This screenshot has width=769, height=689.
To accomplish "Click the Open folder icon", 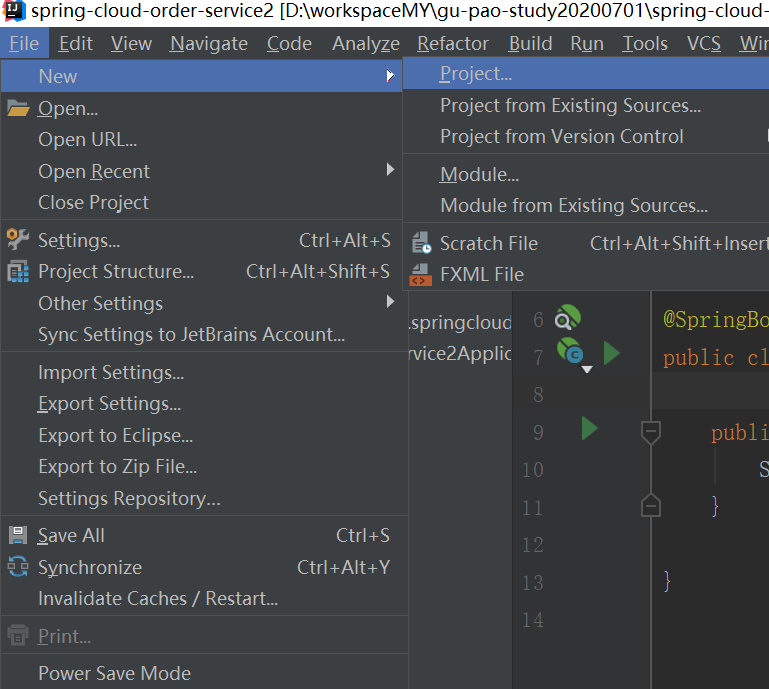I will [x=18, y=108].
